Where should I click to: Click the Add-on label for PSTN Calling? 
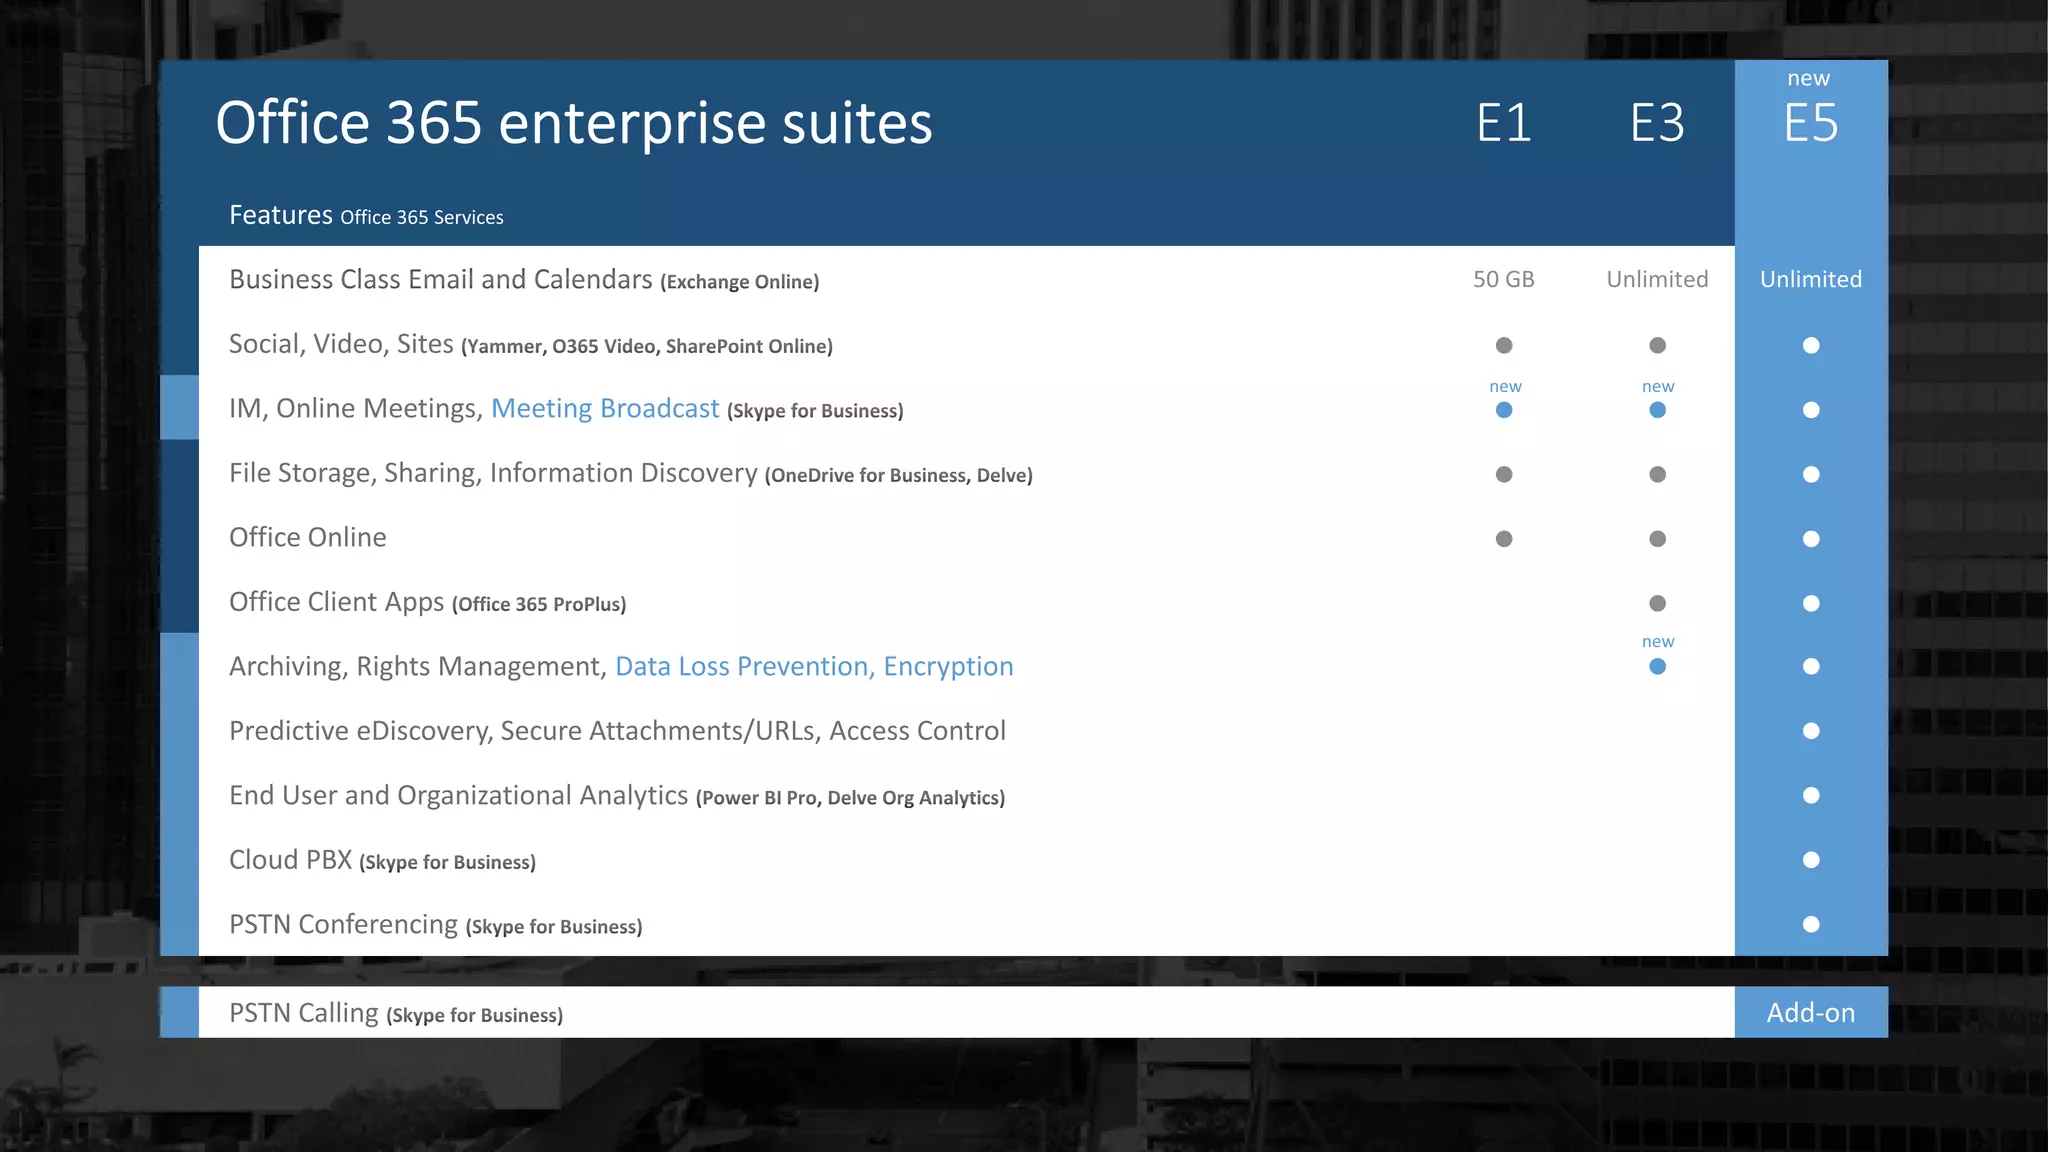tap(1810, 1013)
